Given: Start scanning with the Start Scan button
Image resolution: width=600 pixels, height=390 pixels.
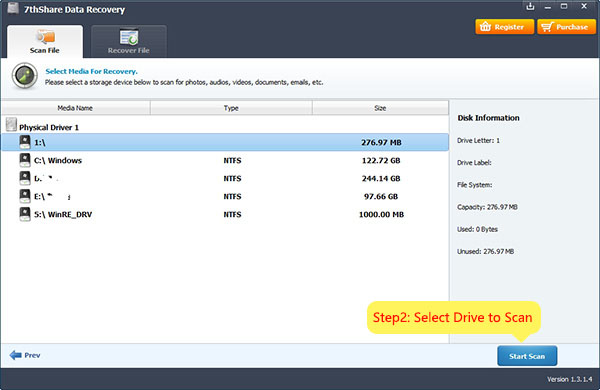Looking at the screenshot, I should 527,356.
